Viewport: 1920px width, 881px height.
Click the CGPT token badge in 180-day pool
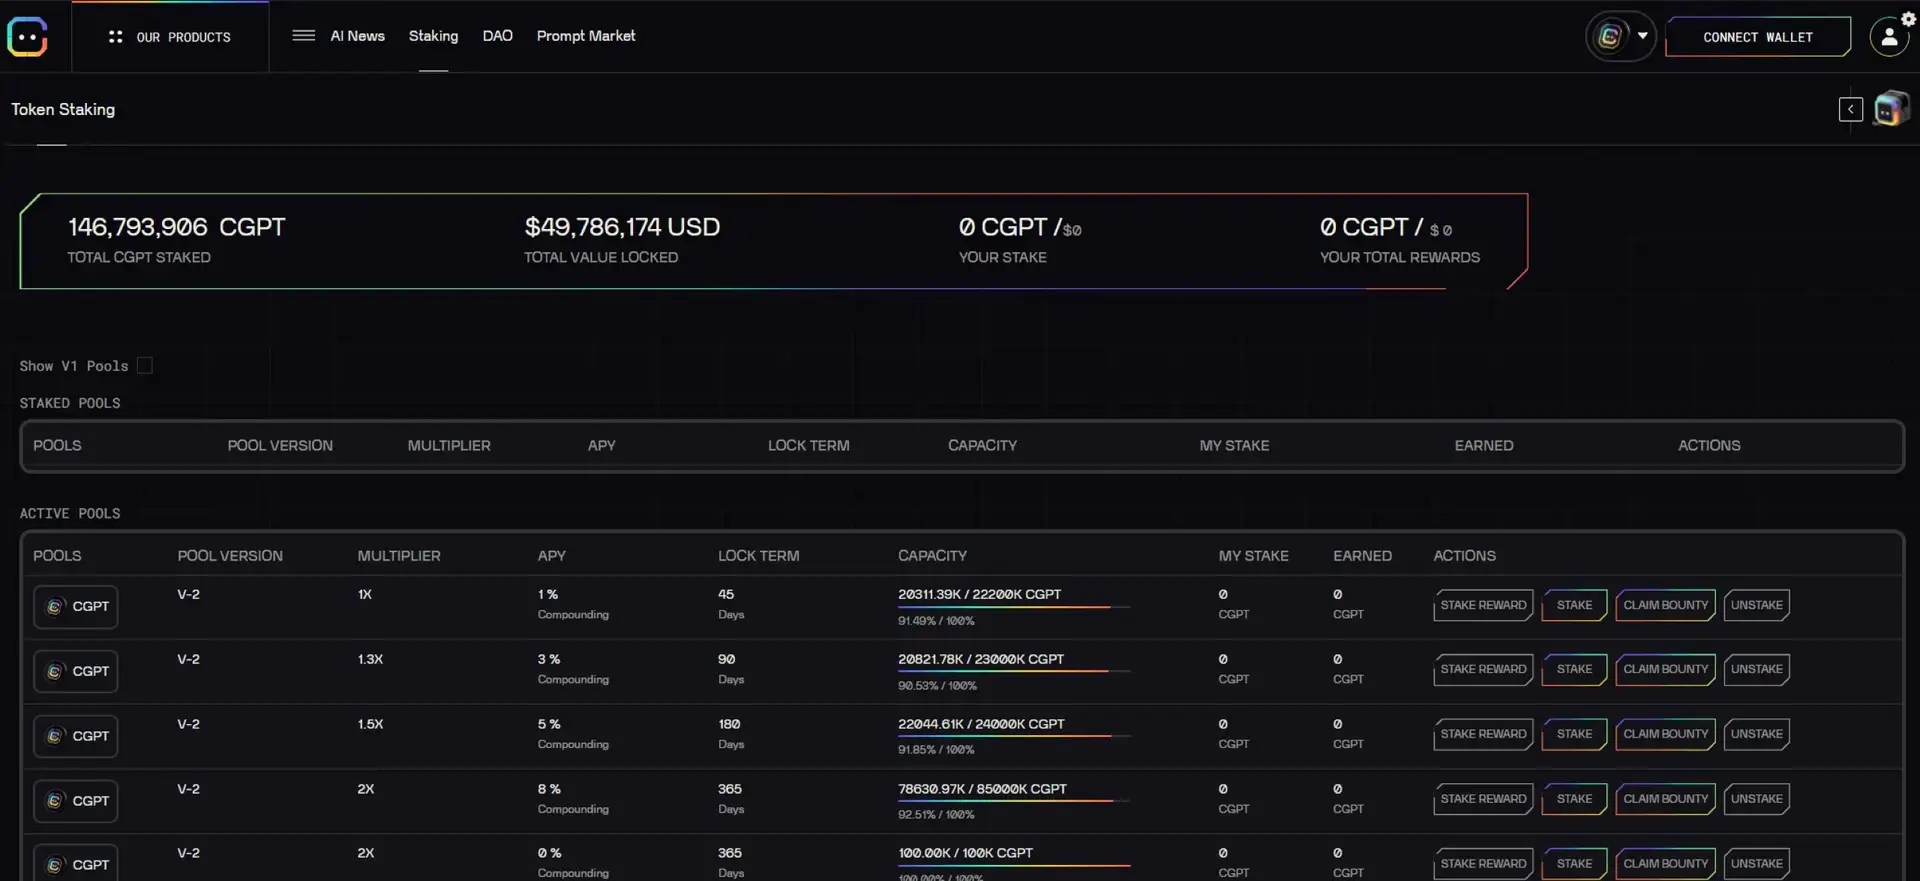coord(76,736)
